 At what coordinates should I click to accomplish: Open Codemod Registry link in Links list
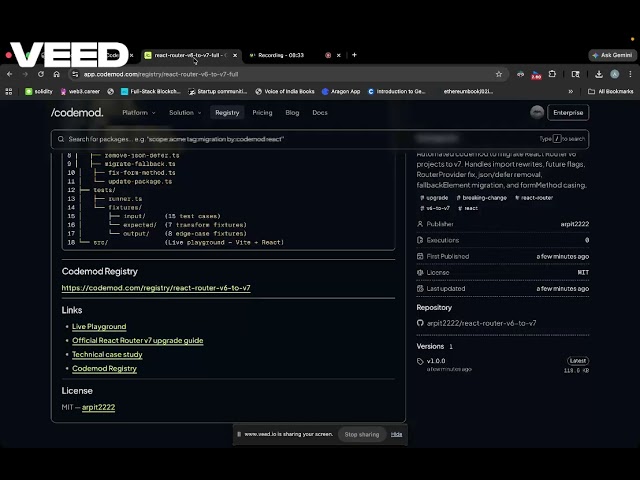coord(104,368)
